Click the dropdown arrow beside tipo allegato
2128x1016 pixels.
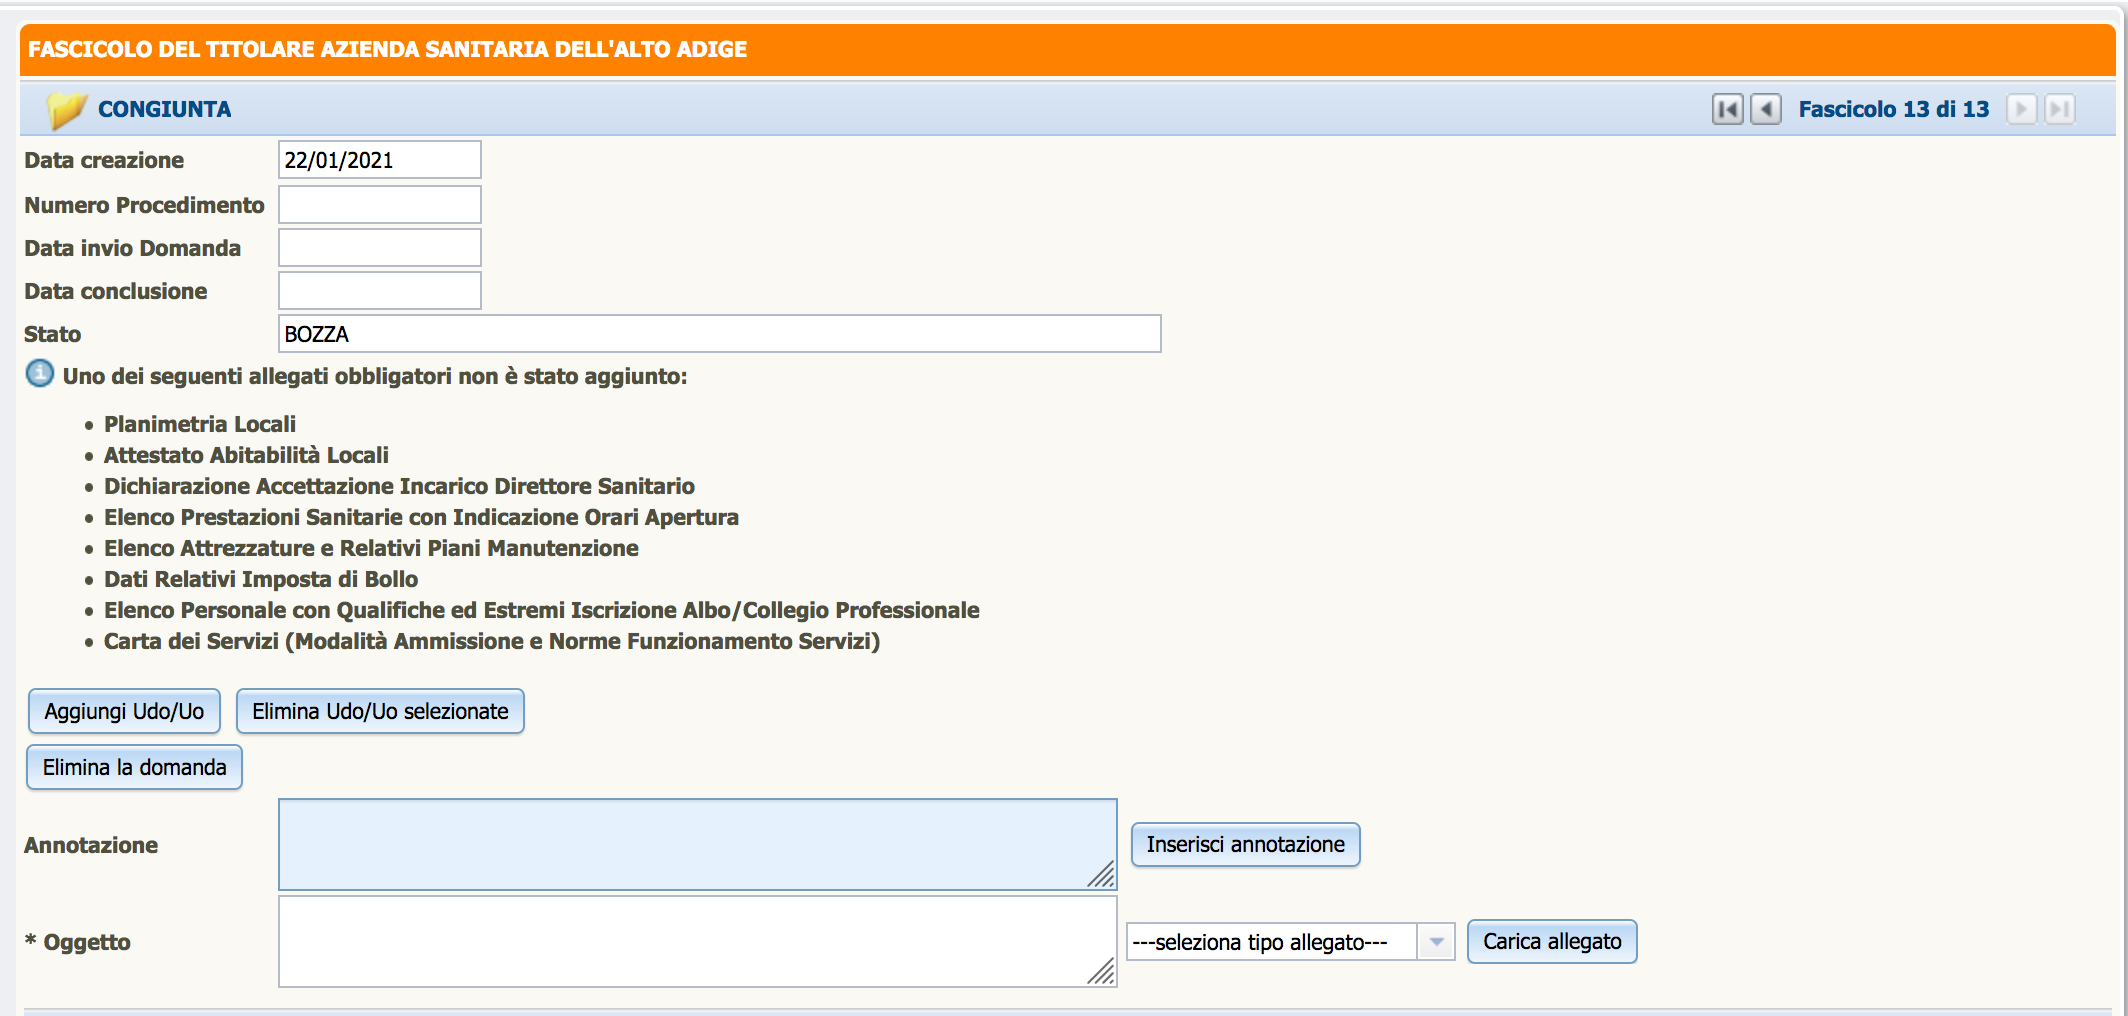pyautogui.click(x=1436, y=942)
